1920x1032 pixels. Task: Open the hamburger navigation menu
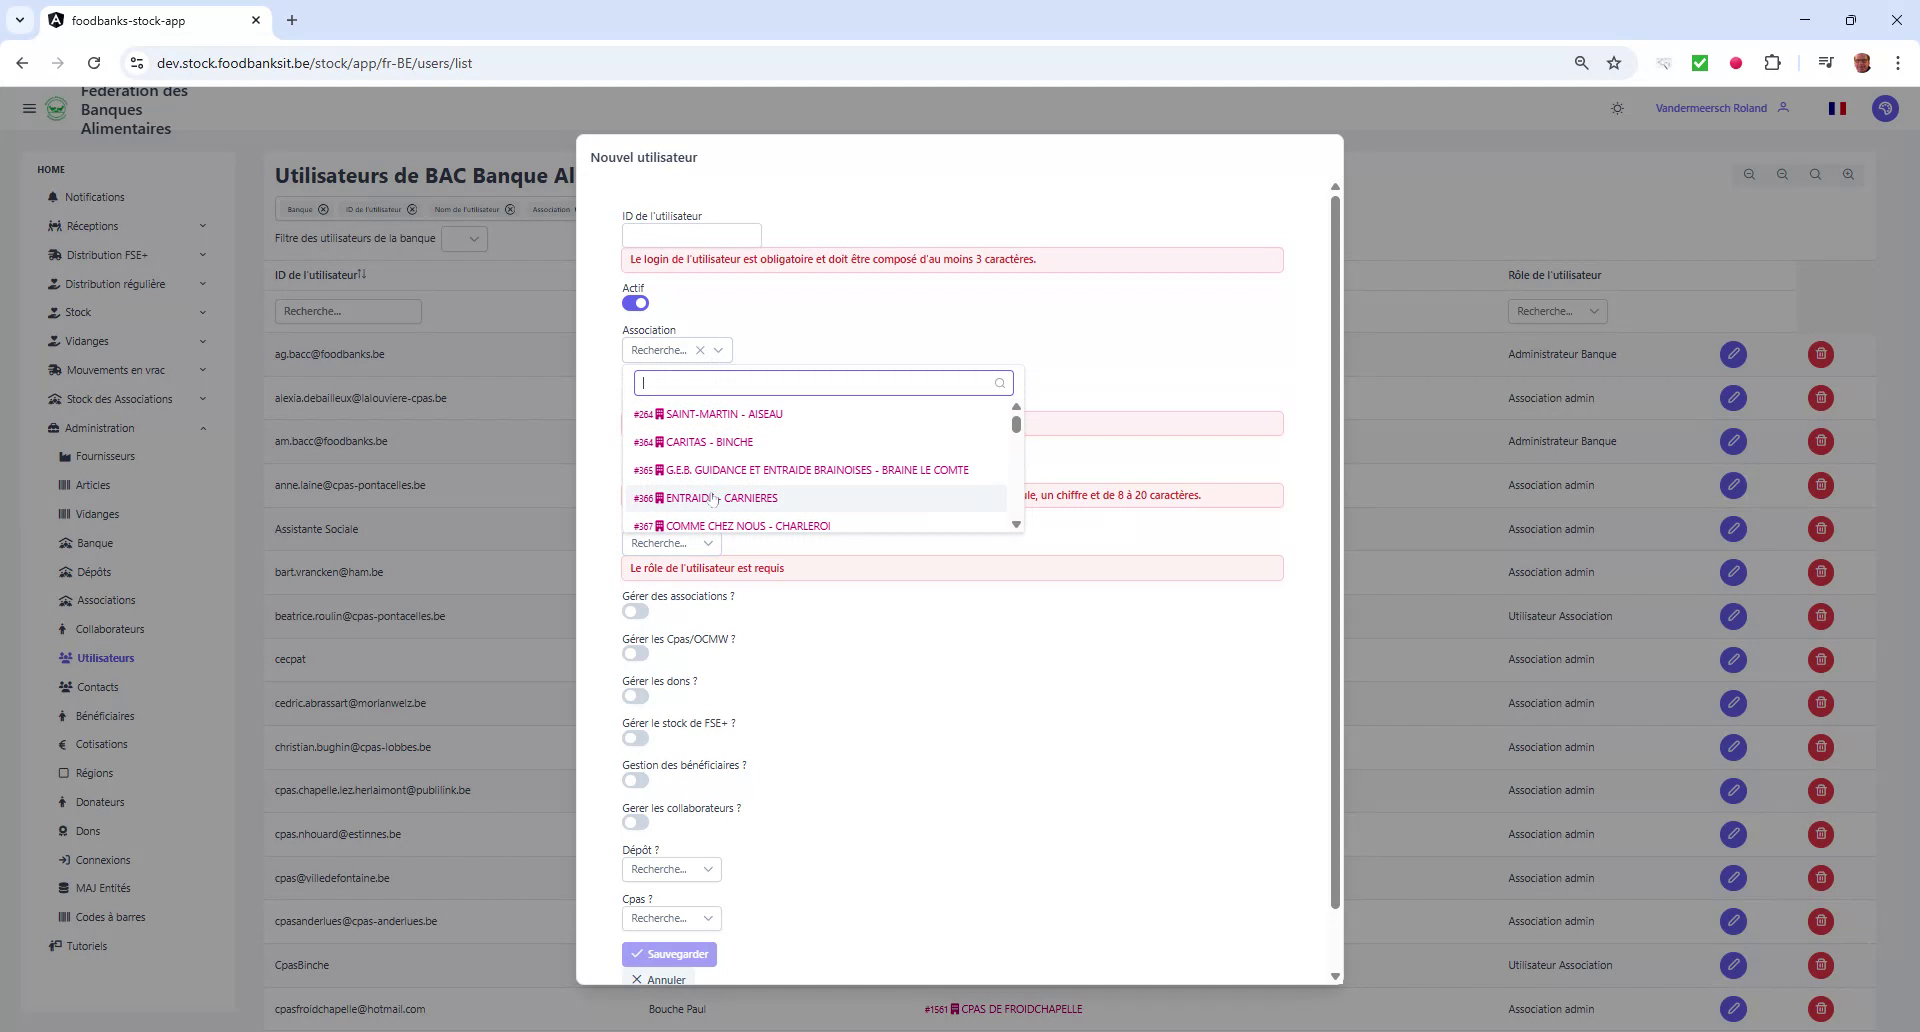pyautogui.click(x=29, y=108)
